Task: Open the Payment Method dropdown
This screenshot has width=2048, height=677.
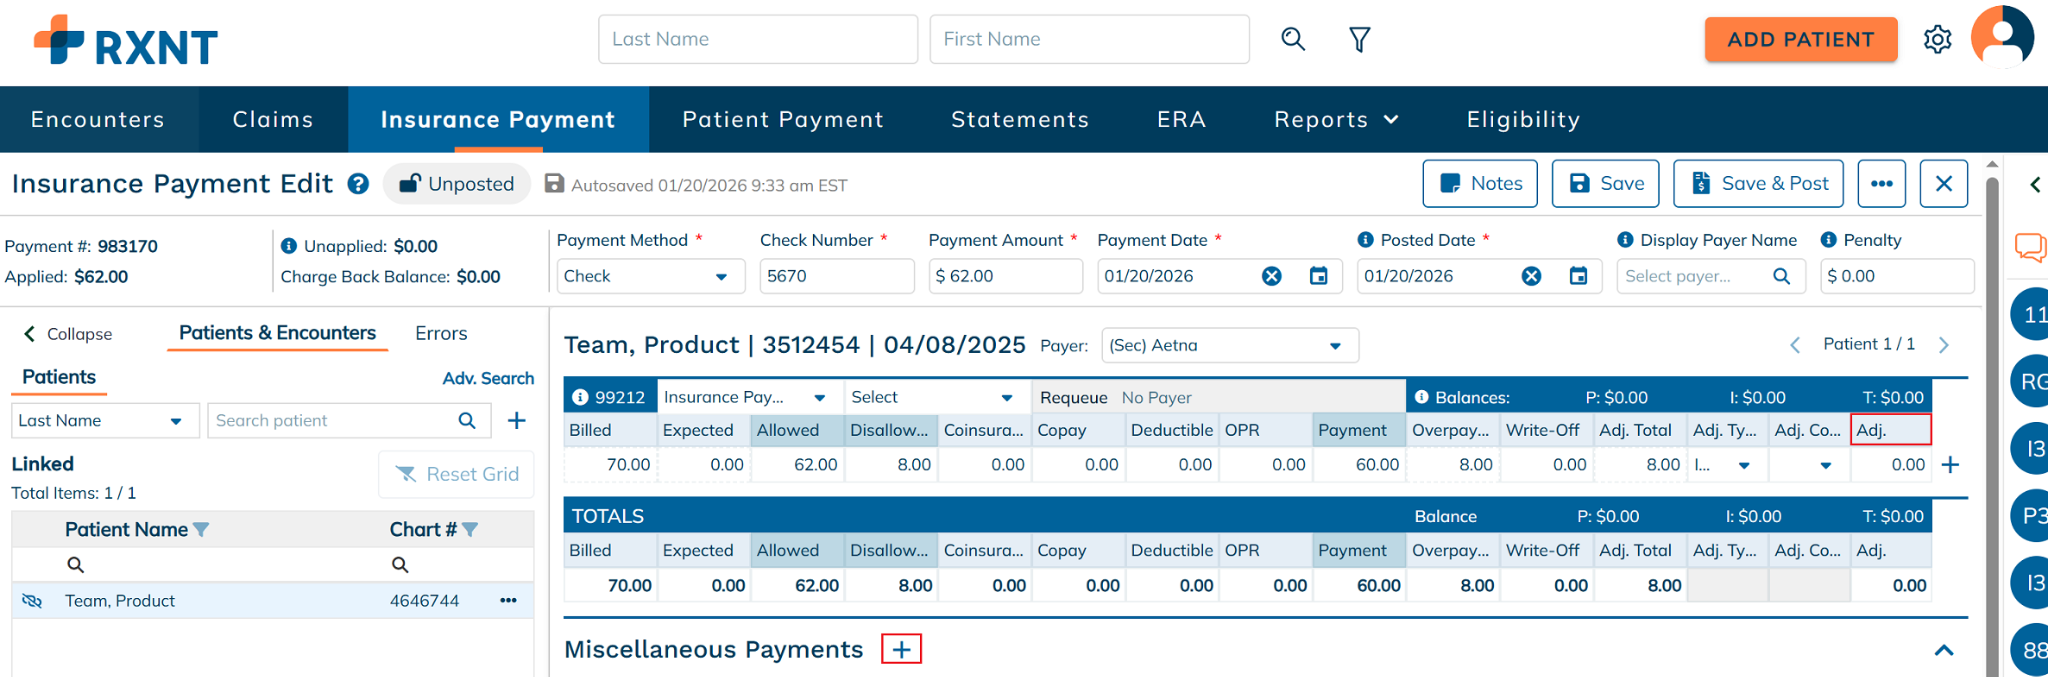Action: pyautogui.click(x=650, y=276)
